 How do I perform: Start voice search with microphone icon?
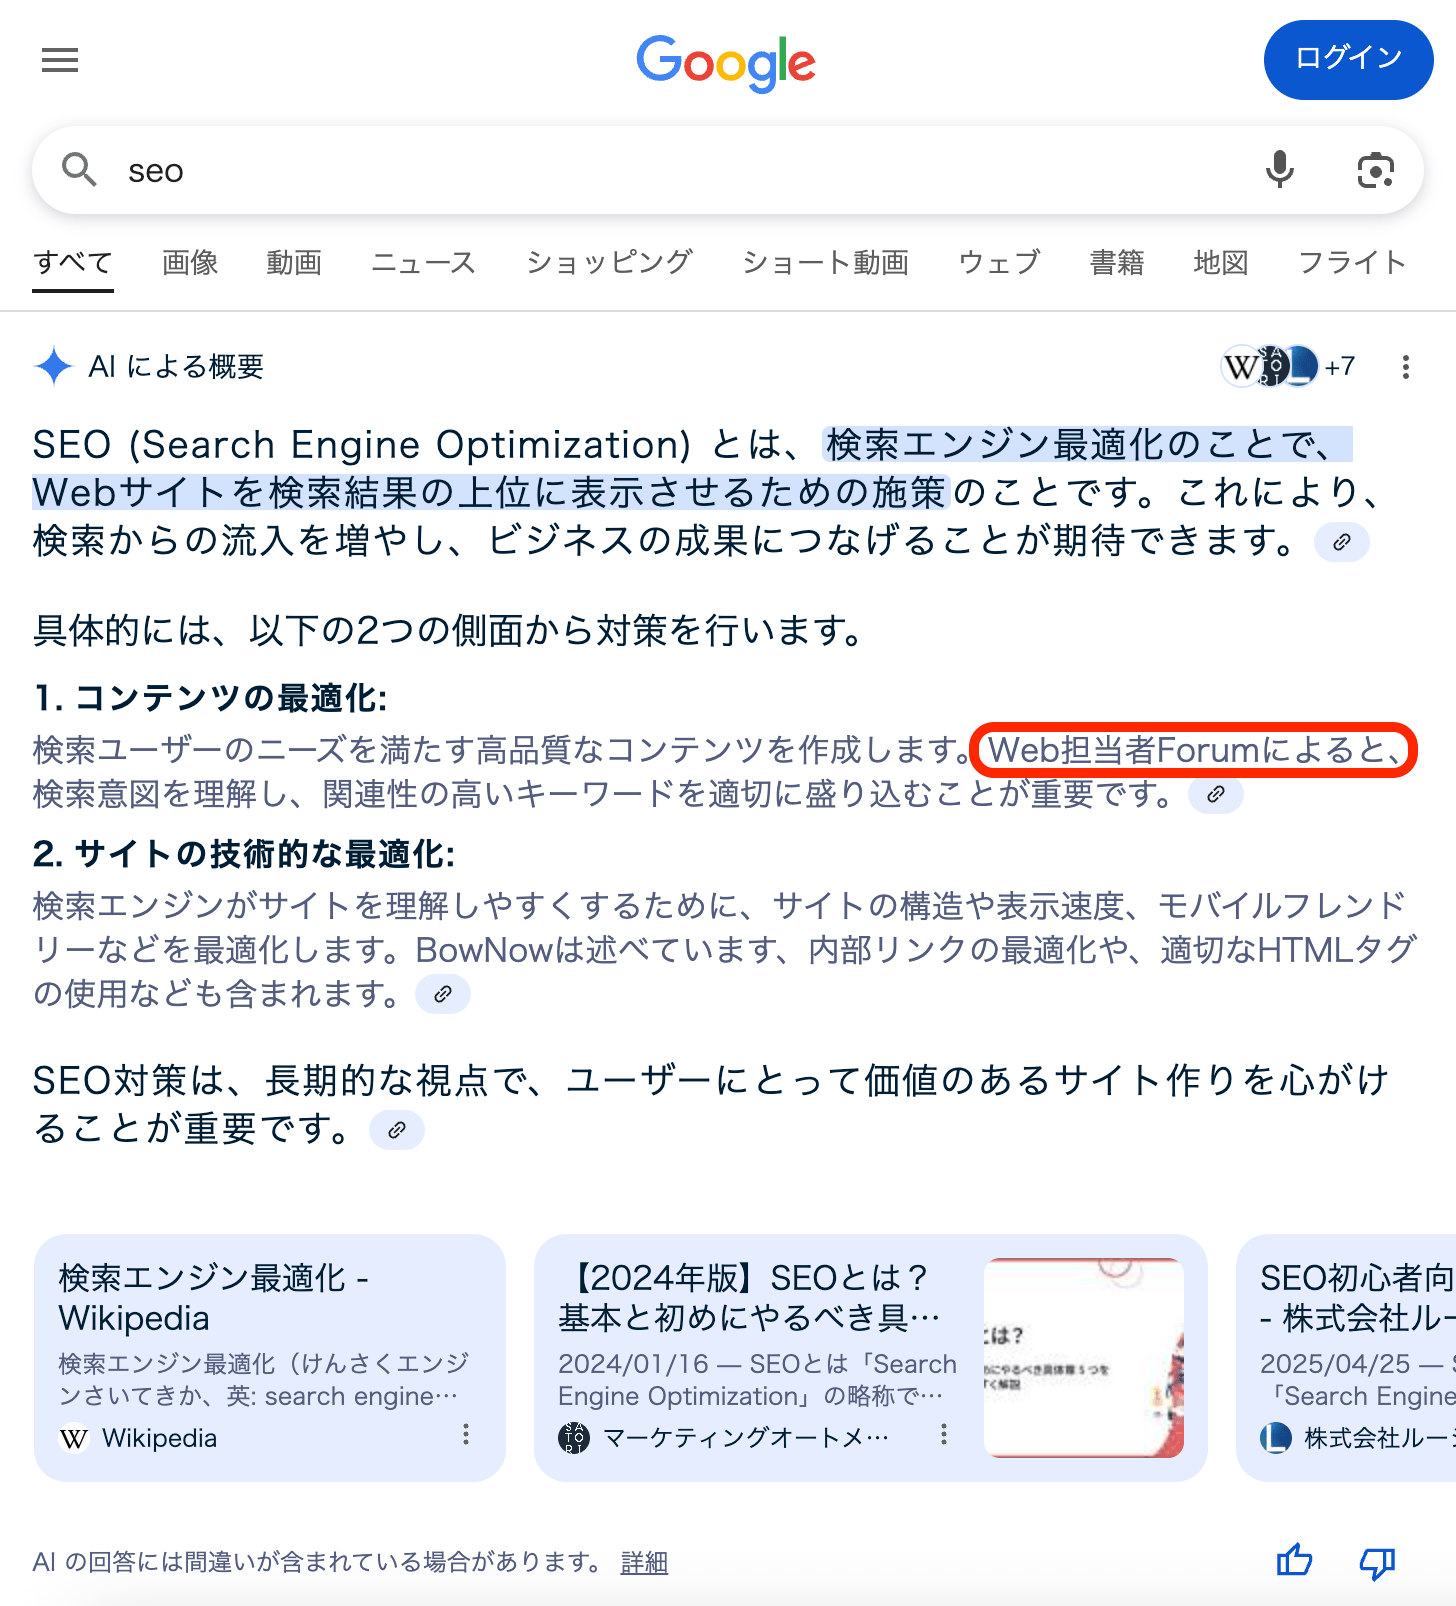[x=1280, y=171]
